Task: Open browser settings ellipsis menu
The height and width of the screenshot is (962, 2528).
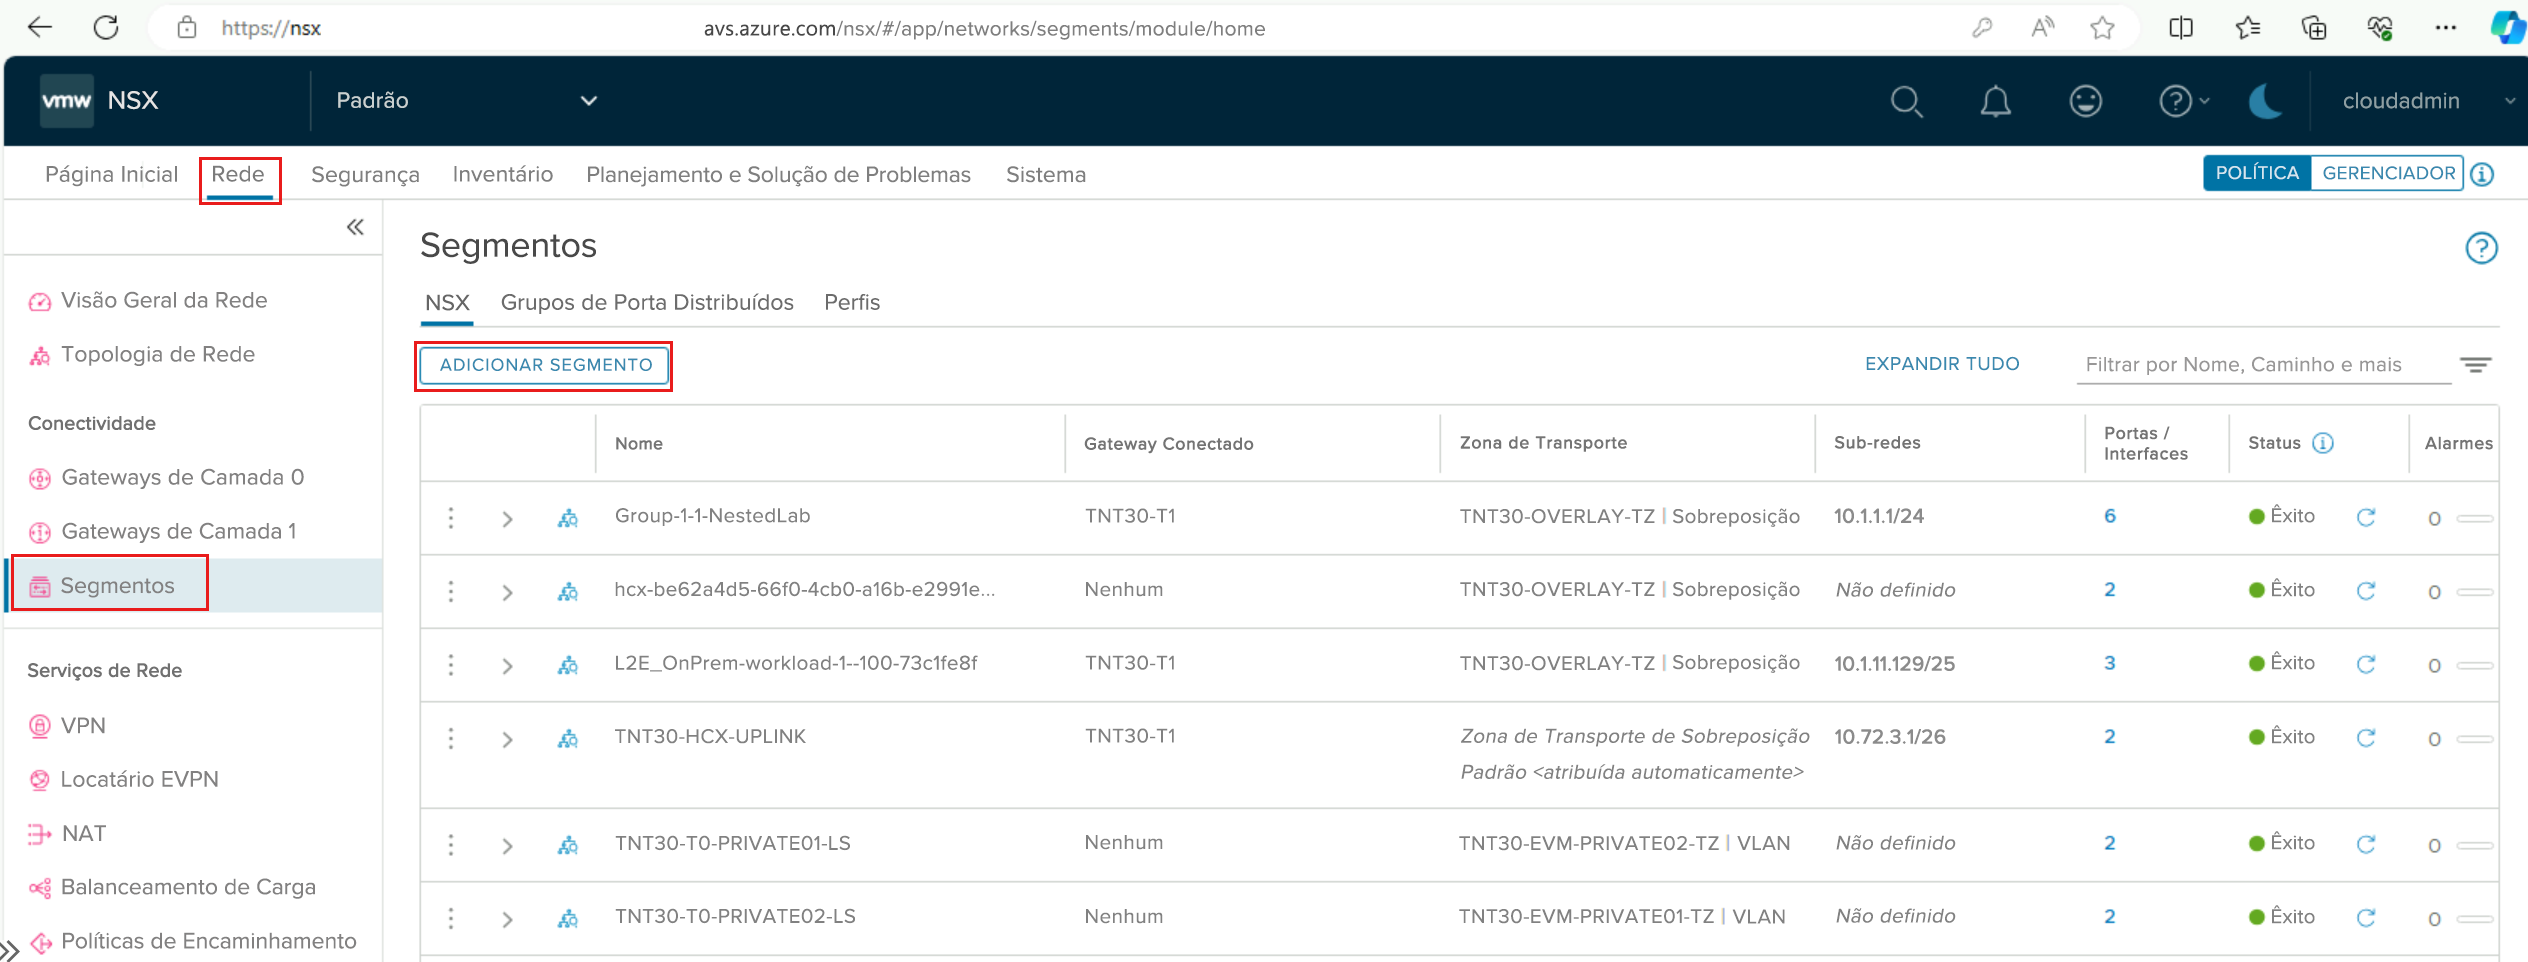Action: 2446,28
